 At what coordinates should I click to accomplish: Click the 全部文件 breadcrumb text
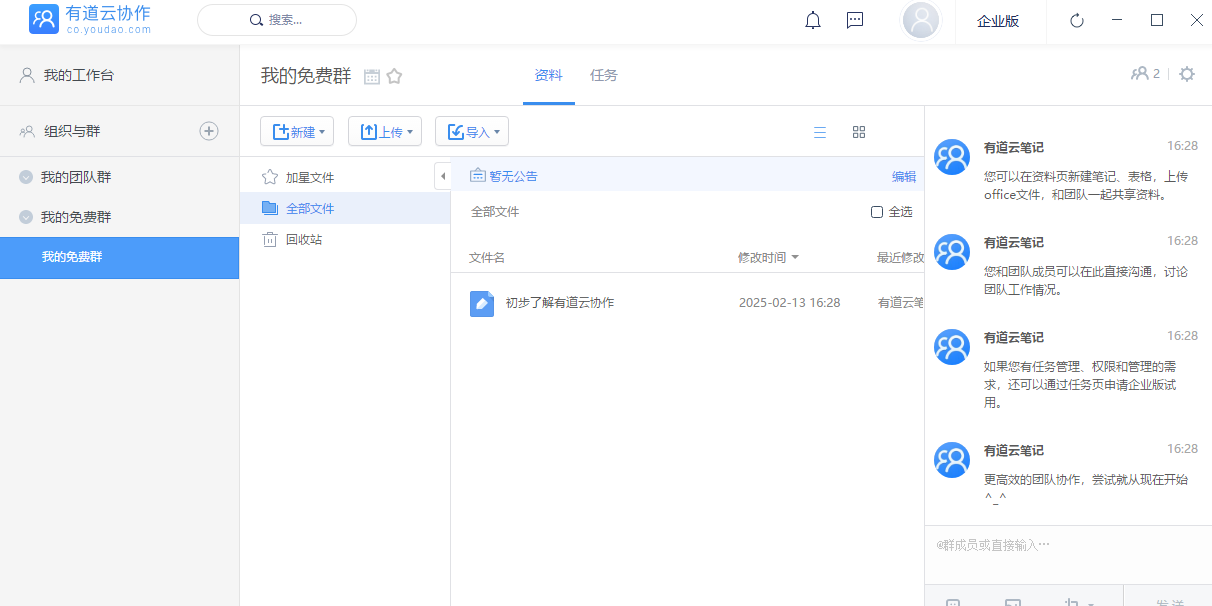click(495, 212)
